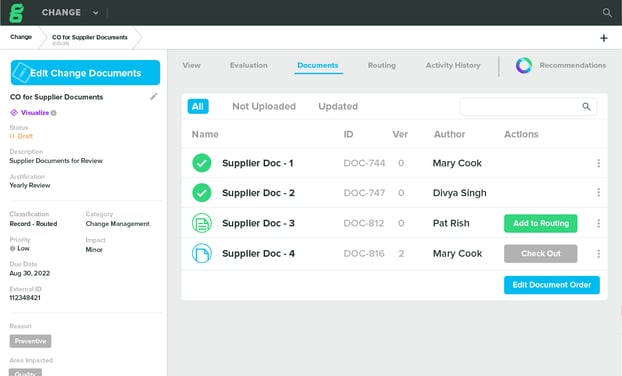The width and height of the screenshot is (622, 376).
Task: Click External ID 112348421
Action: pyautogui.click(x=25, y=297)
